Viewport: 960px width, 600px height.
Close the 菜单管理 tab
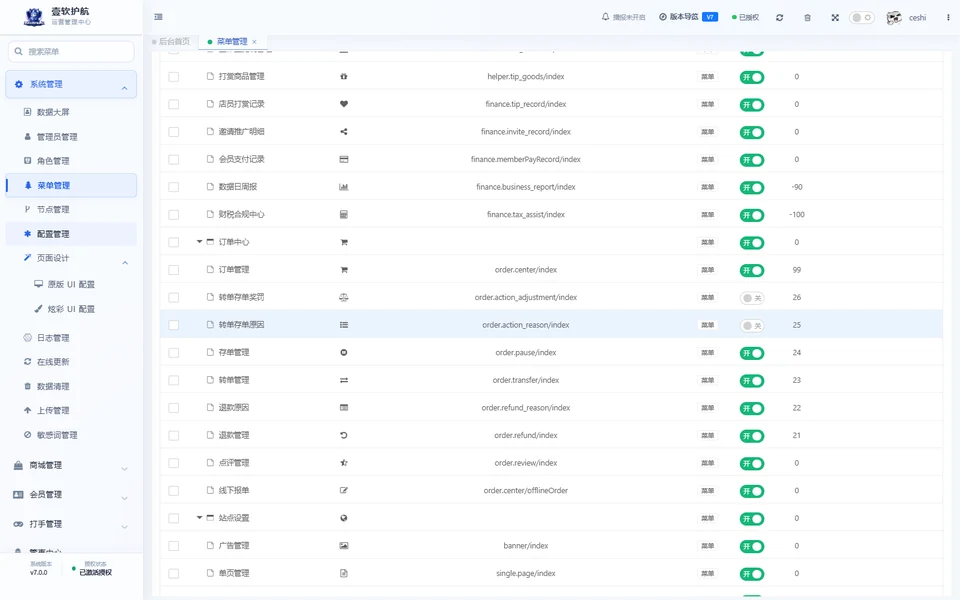(254, 42)
